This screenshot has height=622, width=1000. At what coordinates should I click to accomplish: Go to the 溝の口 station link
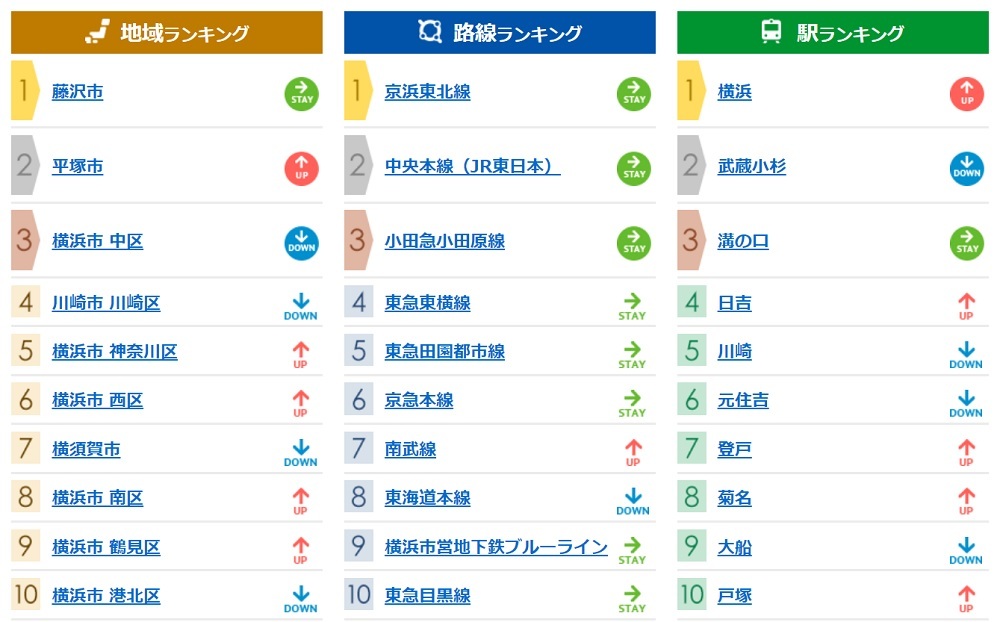coord(743,241)
